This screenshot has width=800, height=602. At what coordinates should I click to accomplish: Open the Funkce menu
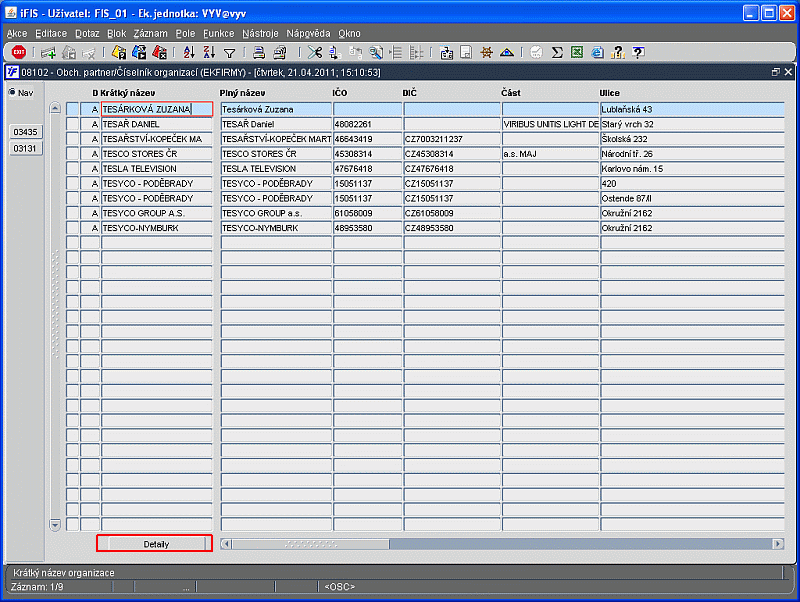pos(218,34)
